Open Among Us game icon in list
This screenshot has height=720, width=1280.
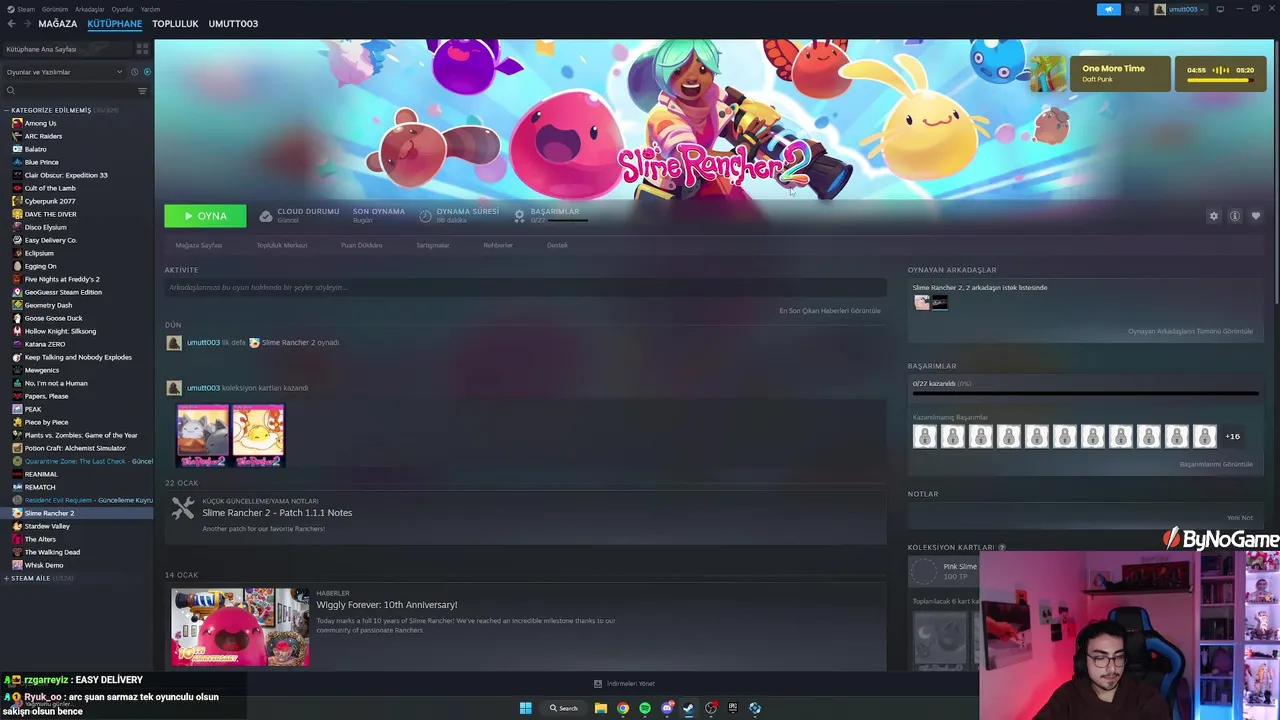click(x=17, y=123)
